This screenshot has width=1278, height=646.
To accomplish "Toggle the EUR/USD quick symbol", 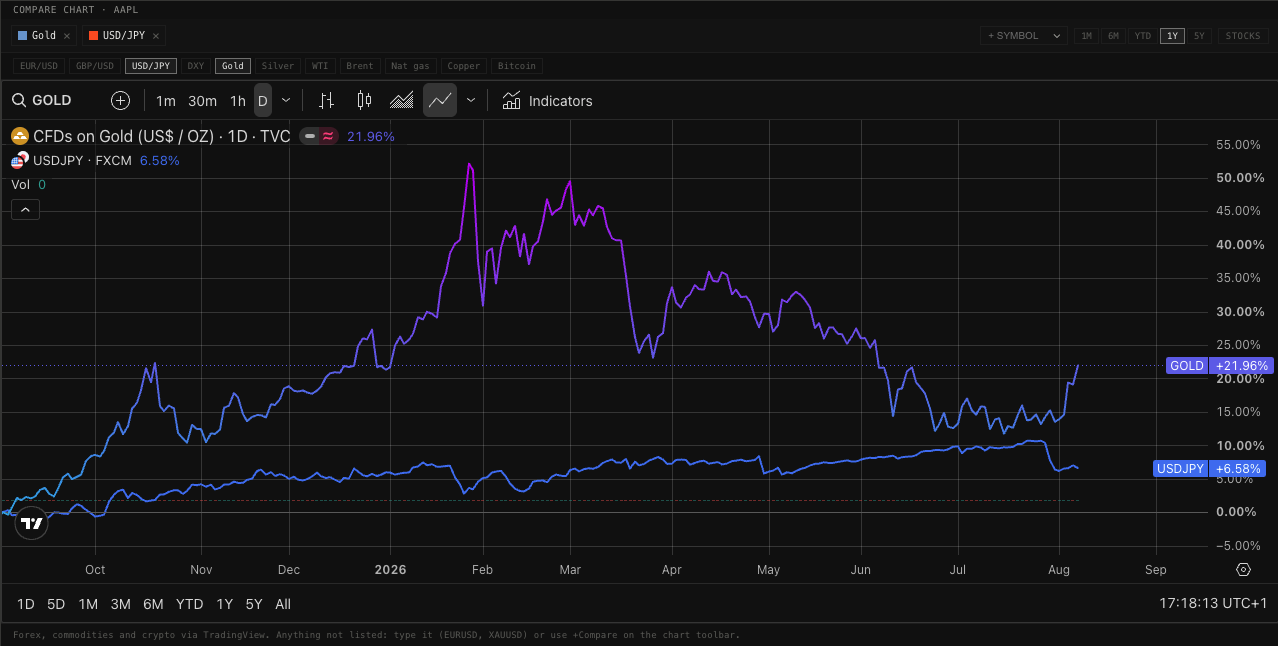I will (x=40, y=66).
